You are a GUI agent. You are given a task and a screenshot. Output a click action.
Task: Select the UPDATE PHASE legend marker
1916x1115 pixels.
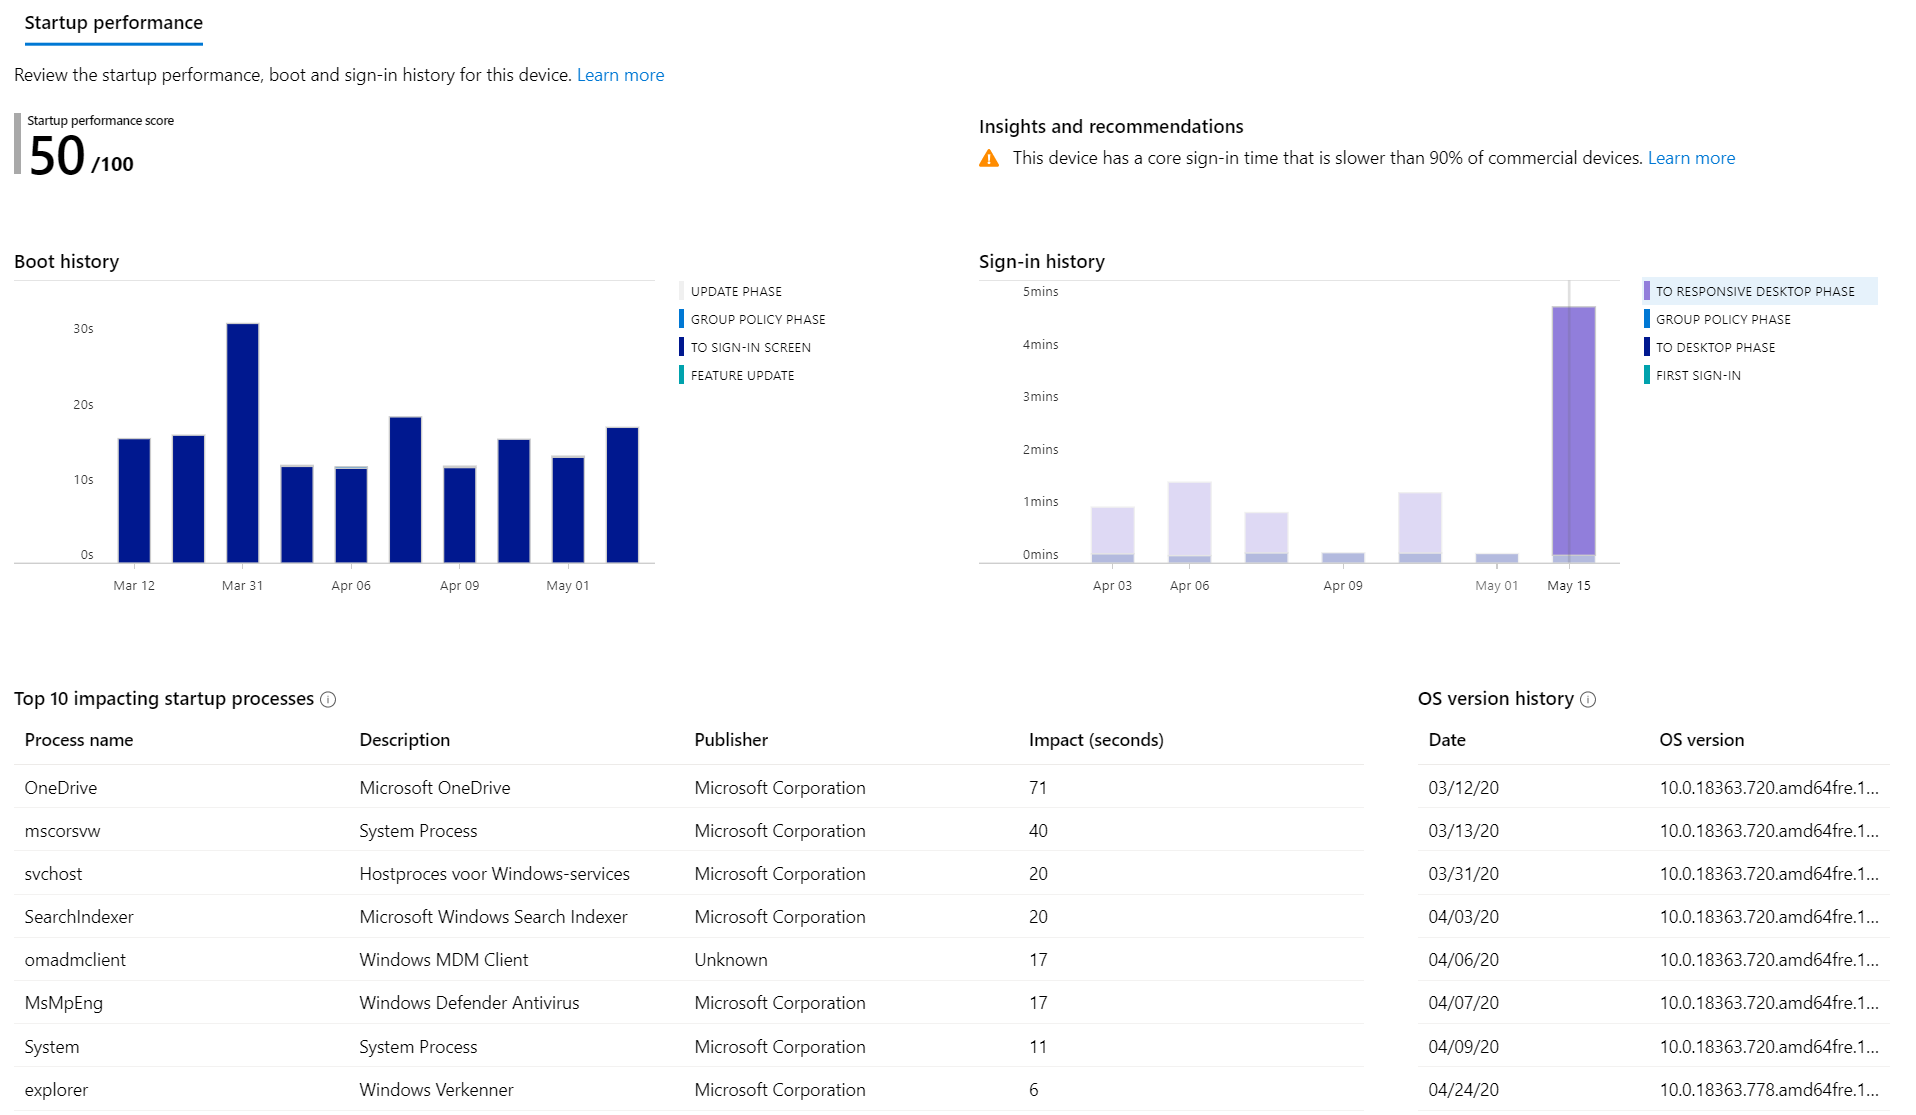pos(684,291)
